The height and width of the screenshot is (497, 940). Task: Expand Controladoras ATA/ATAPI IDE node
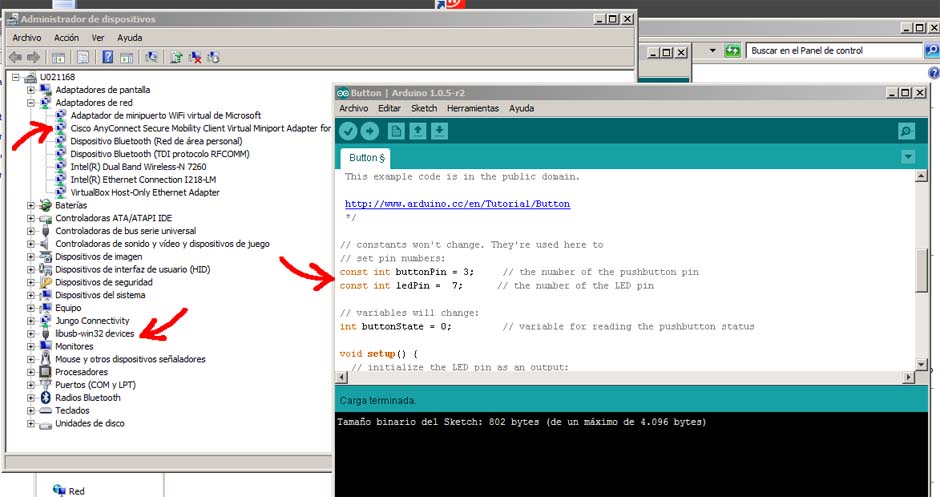[31, 218]
